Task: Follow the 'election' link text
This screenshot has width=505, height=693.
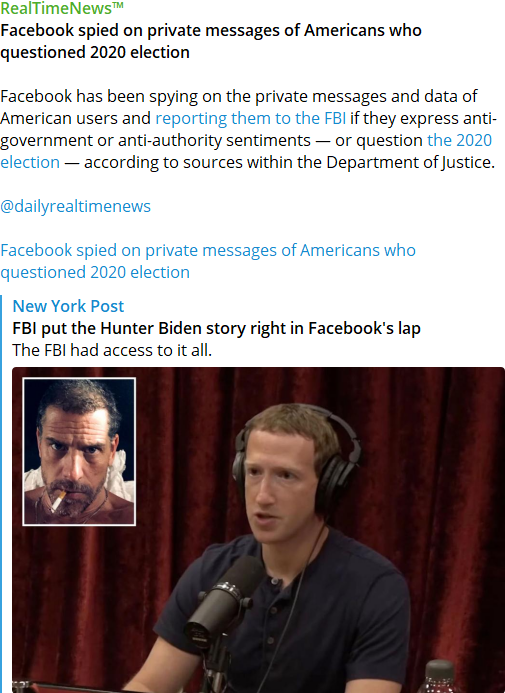Action: 30,162
